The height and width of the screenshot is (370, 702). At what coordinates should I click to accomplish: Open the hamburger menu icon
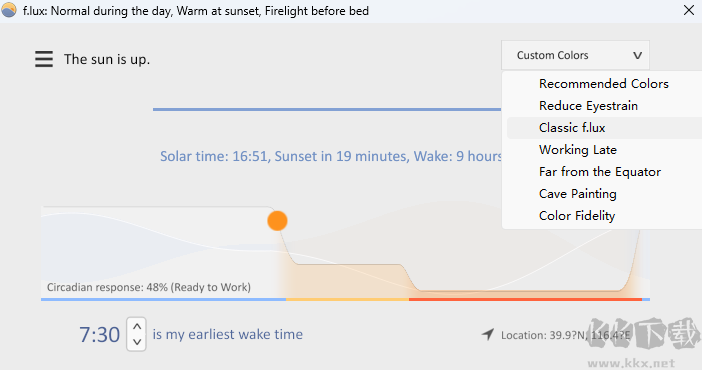click(44, 59)
